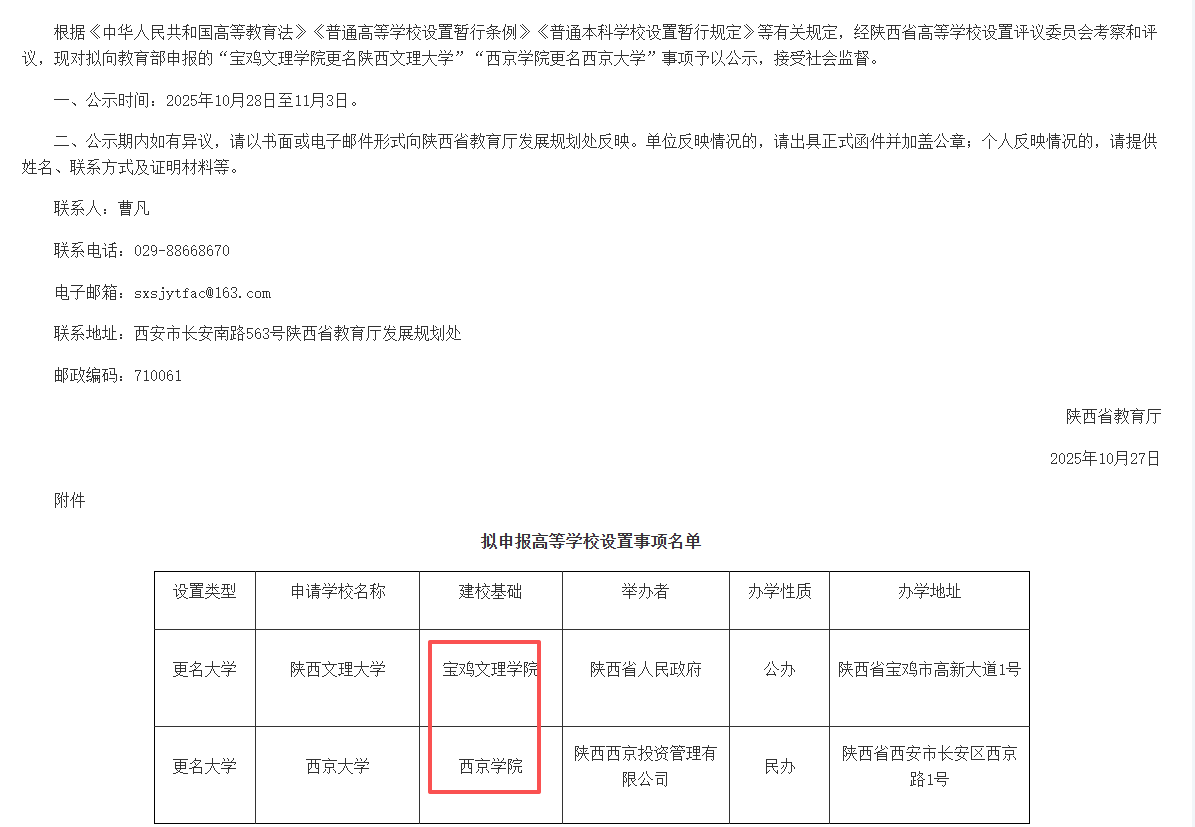Select the 陕西文理大学 table cell
This screenshot has width=1195, height=827.
pyautogui.click(x=338, y=669)
